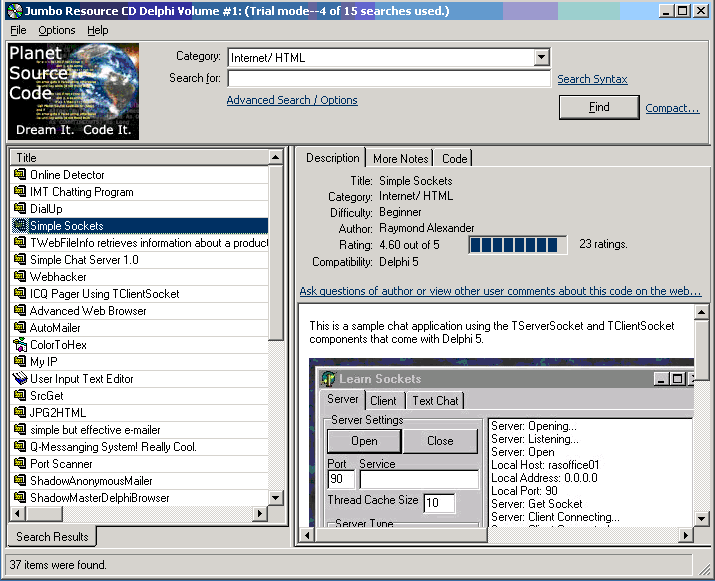The image size is (715, 581).
Task: Click the ICQ Pager Using TClientSocket icon
Action: pos(20,293)
